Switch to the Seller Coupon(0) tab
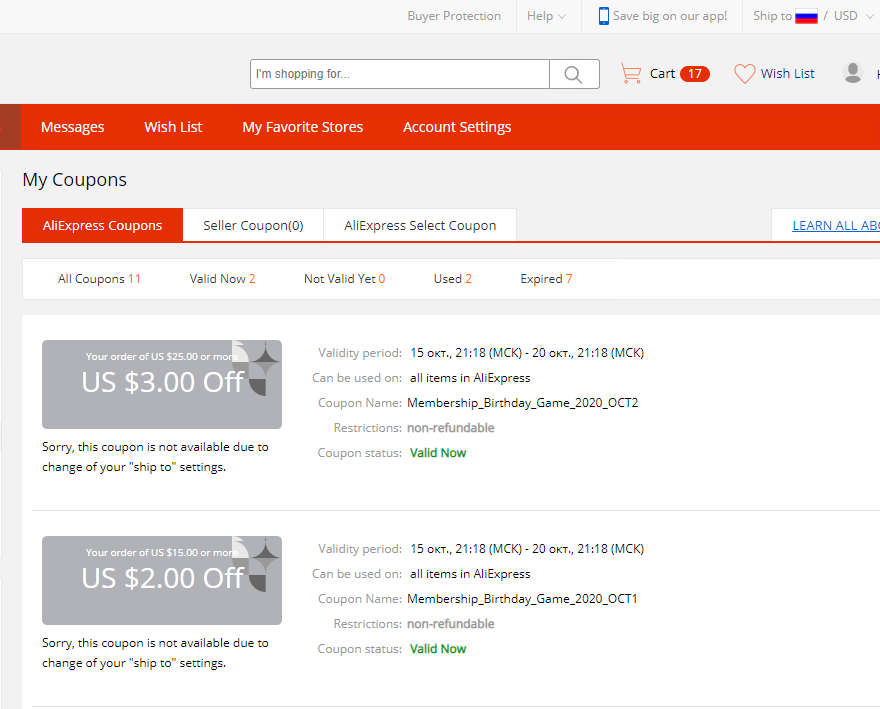The height and width of the screenshot is (709, 880). 253,225
